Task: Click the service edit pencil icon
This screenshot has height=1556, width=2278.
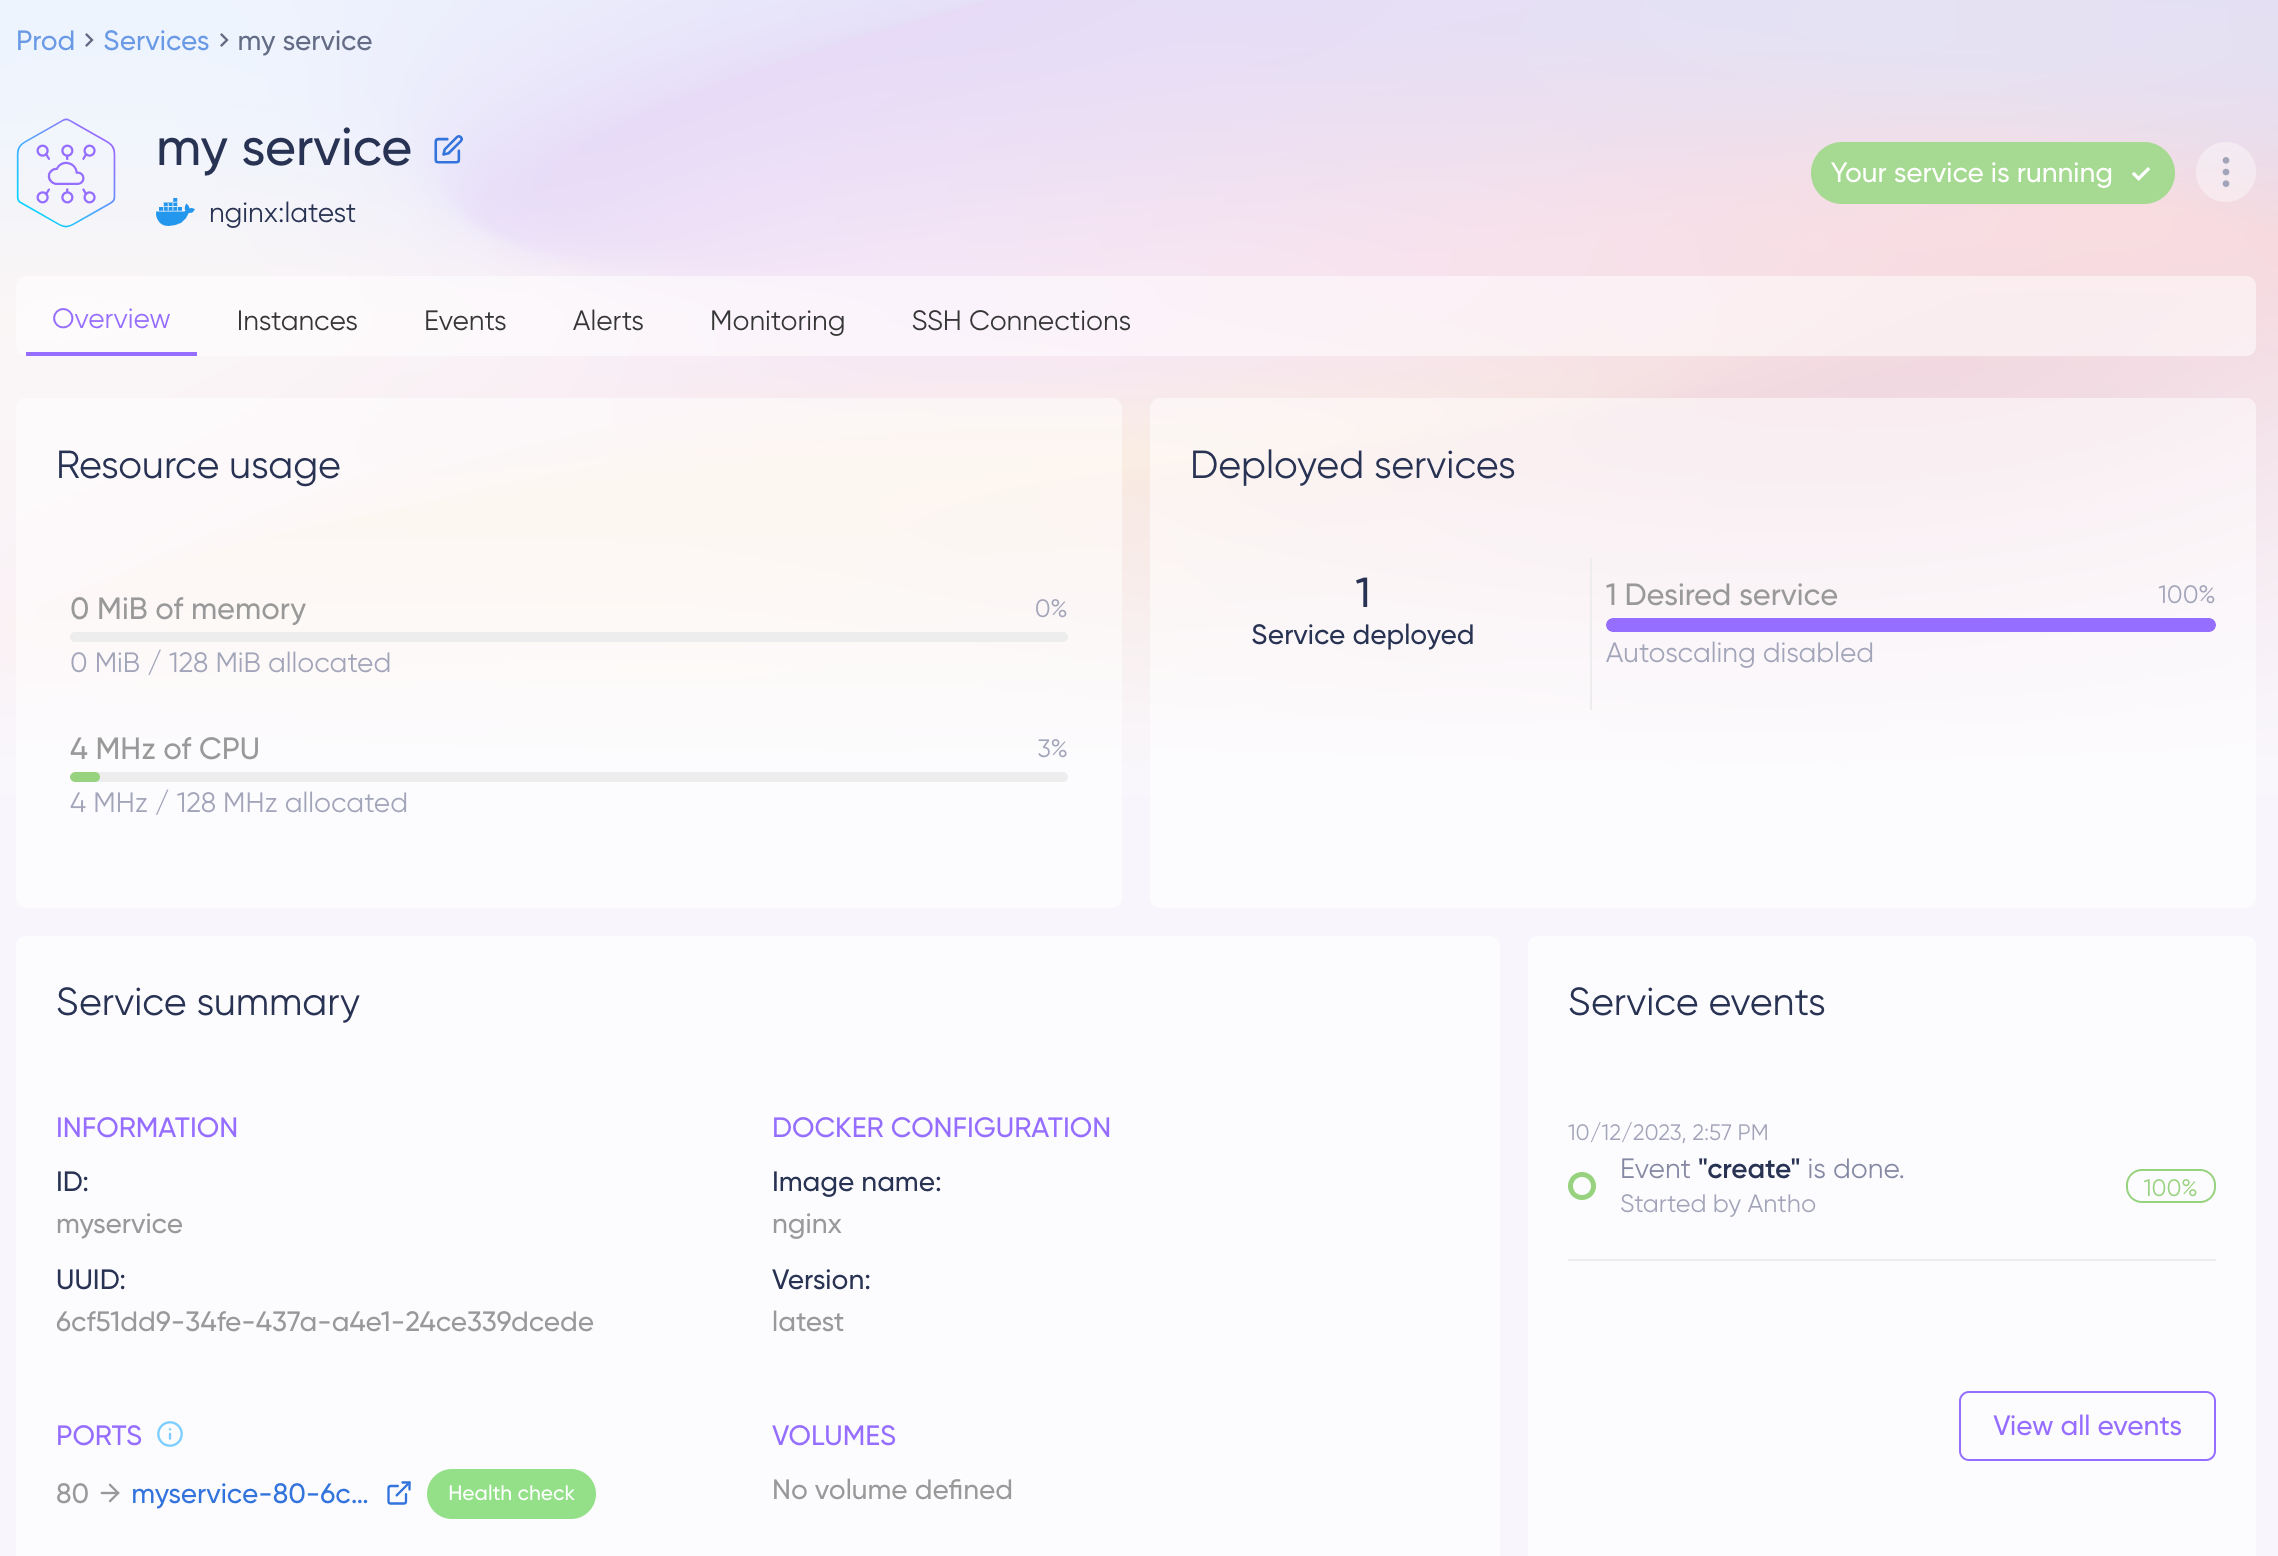Action: point(447,149)
